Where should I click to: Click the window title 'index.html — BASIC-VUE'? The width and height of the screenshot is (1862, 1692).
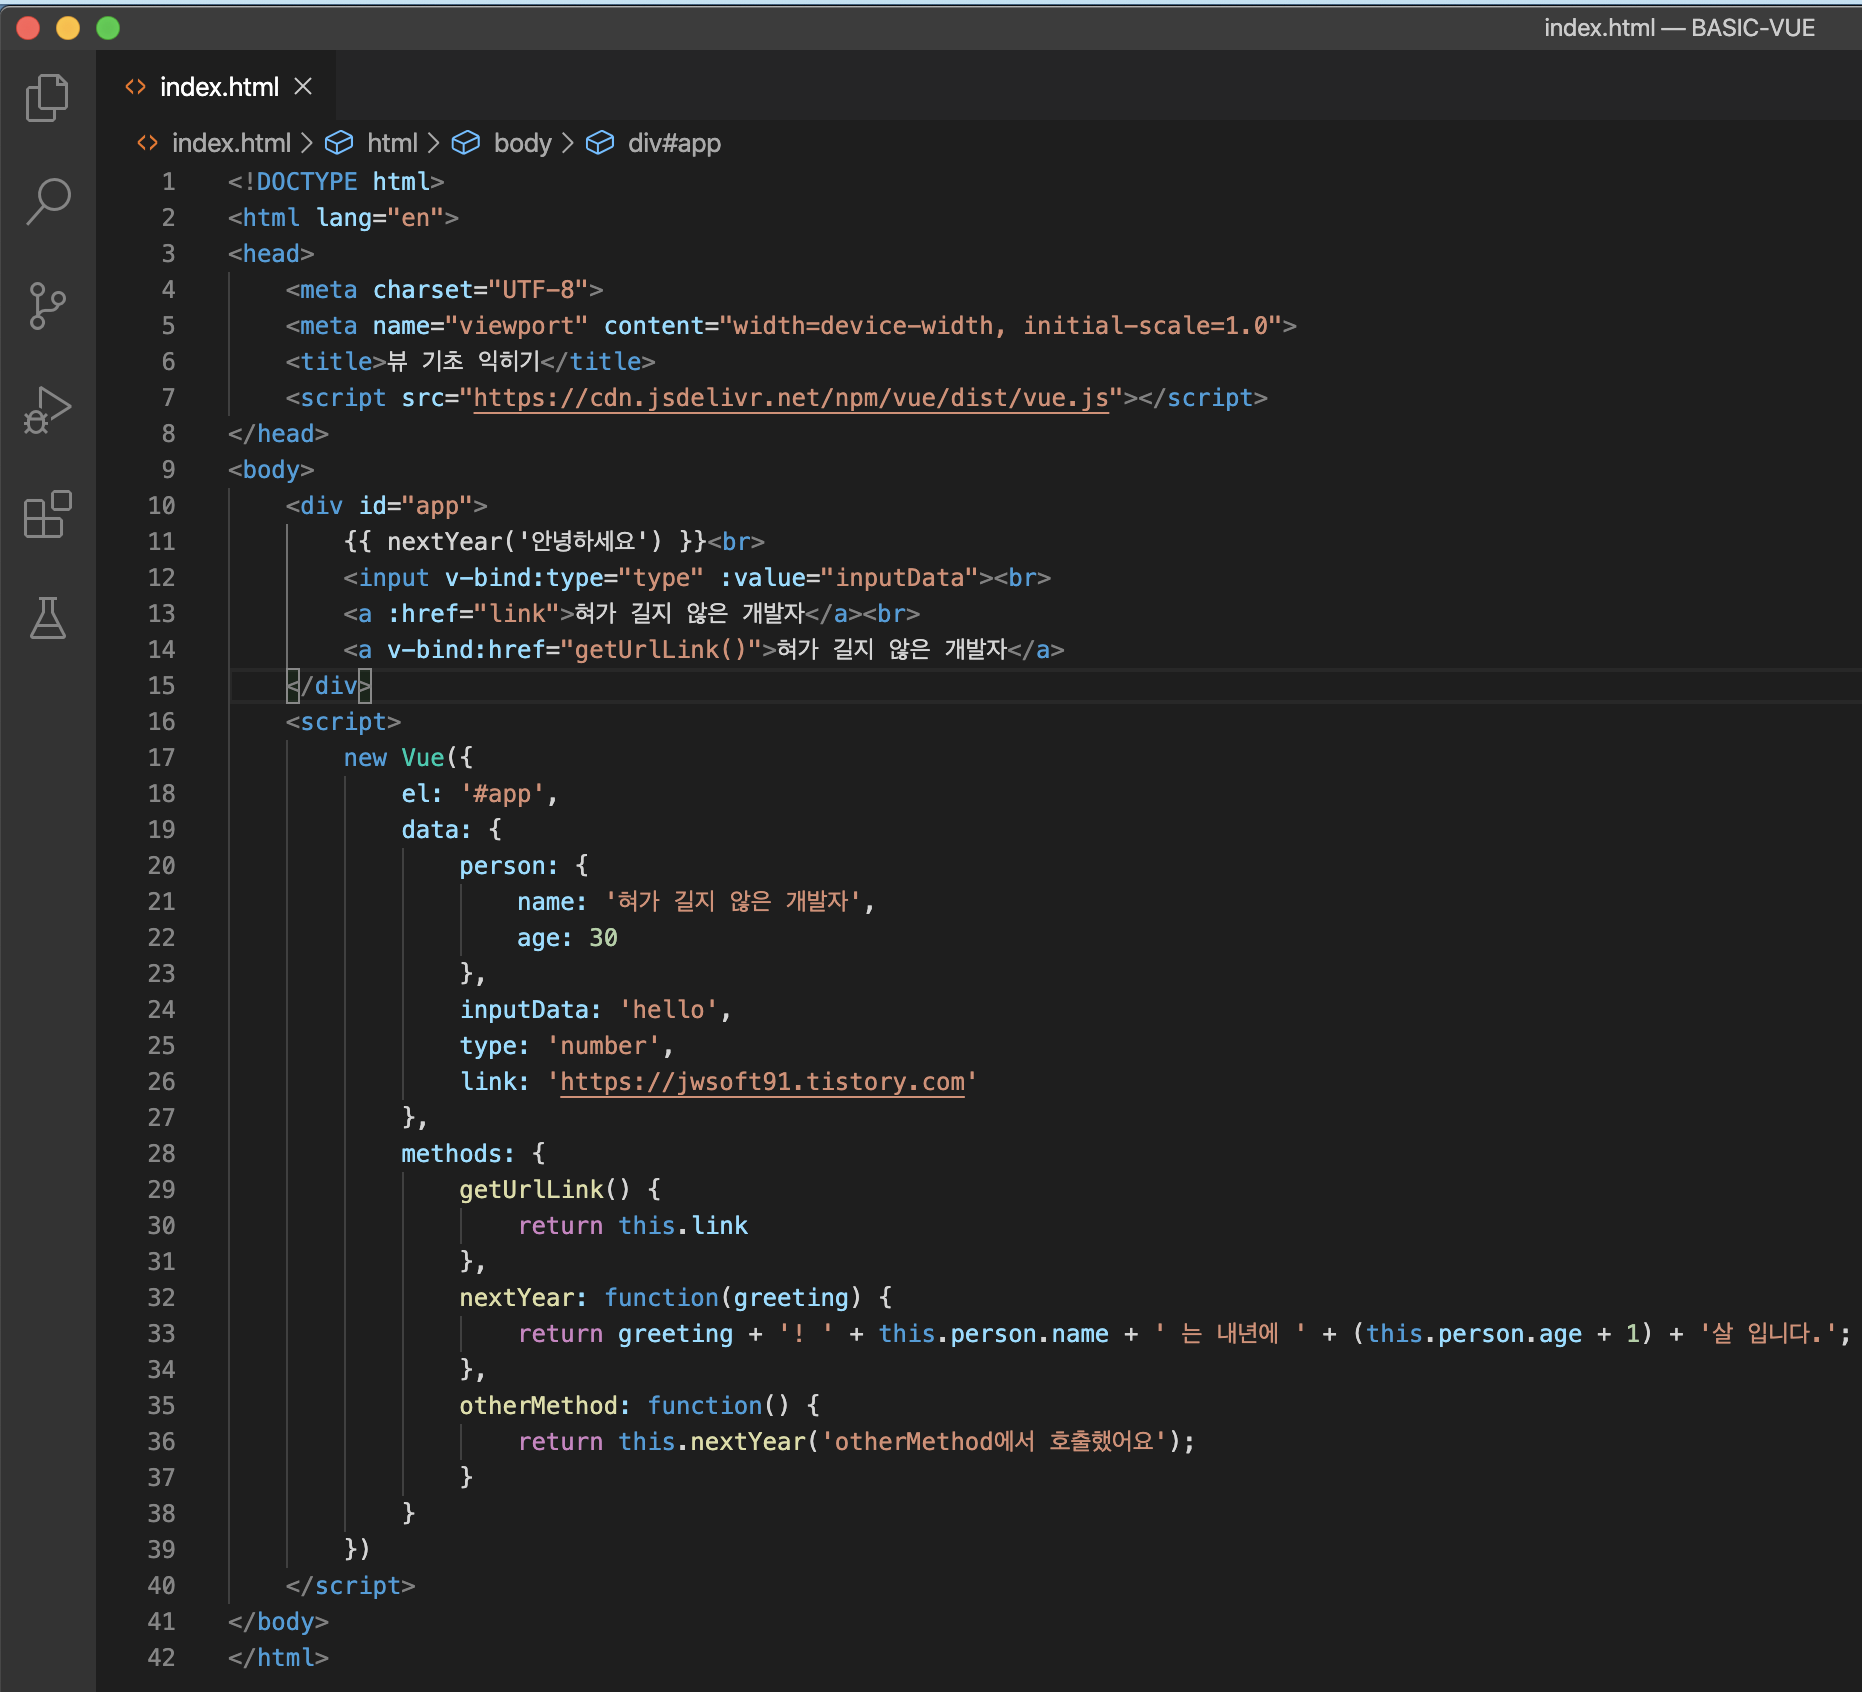tap(1679, 28)
